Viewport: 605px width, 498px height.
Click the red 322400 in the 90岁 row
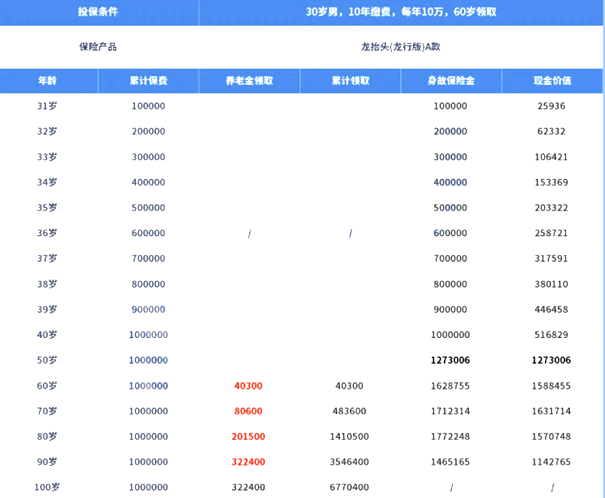point(248,462)
